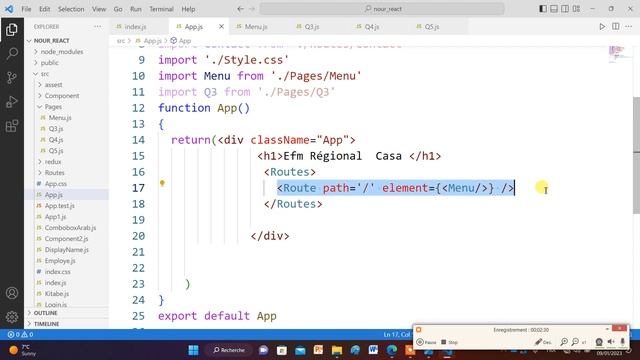Click the taskbar Recherche search box
640x360 pixels.
(x=229, y=350)
